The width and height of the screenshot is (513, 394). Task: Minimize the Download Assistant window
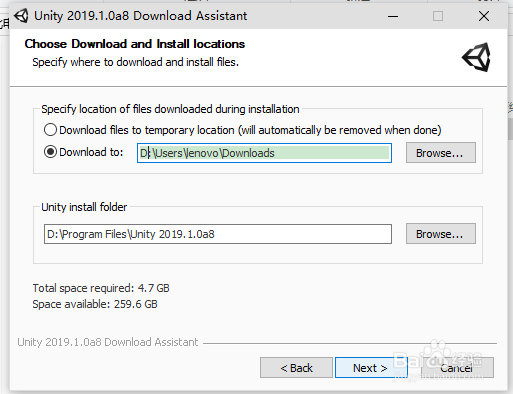click(393, 16)
